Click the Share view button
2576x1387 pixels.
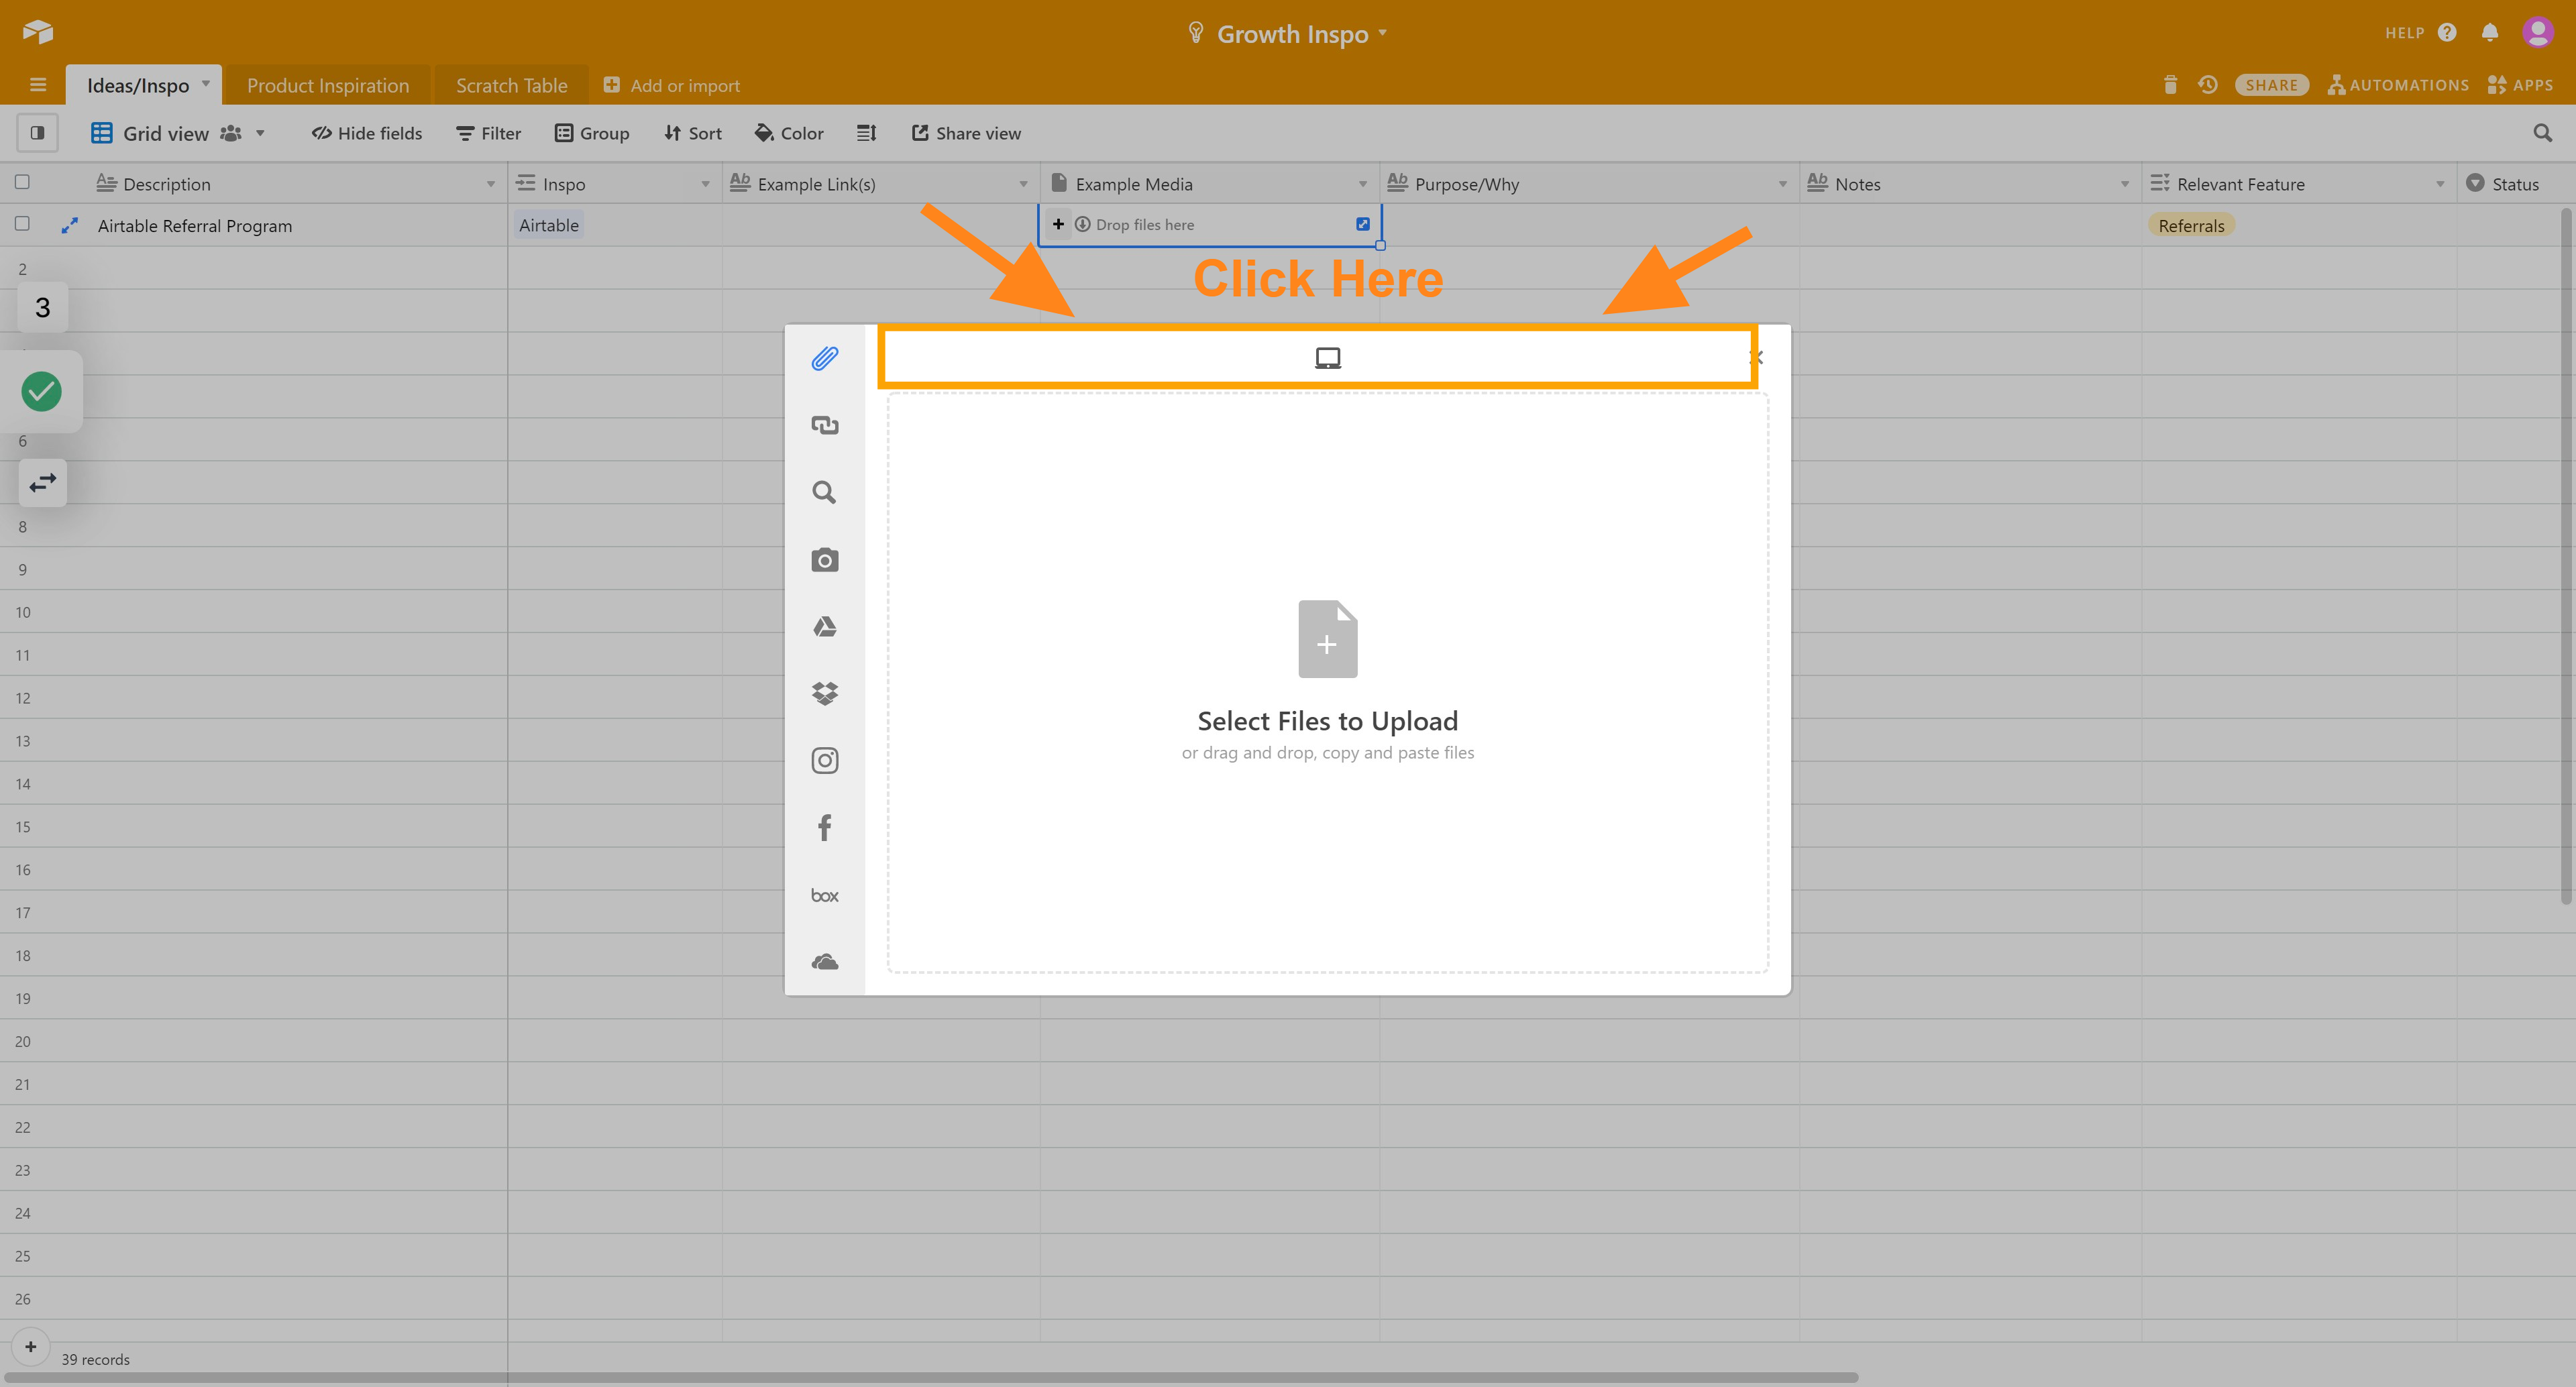966,133
